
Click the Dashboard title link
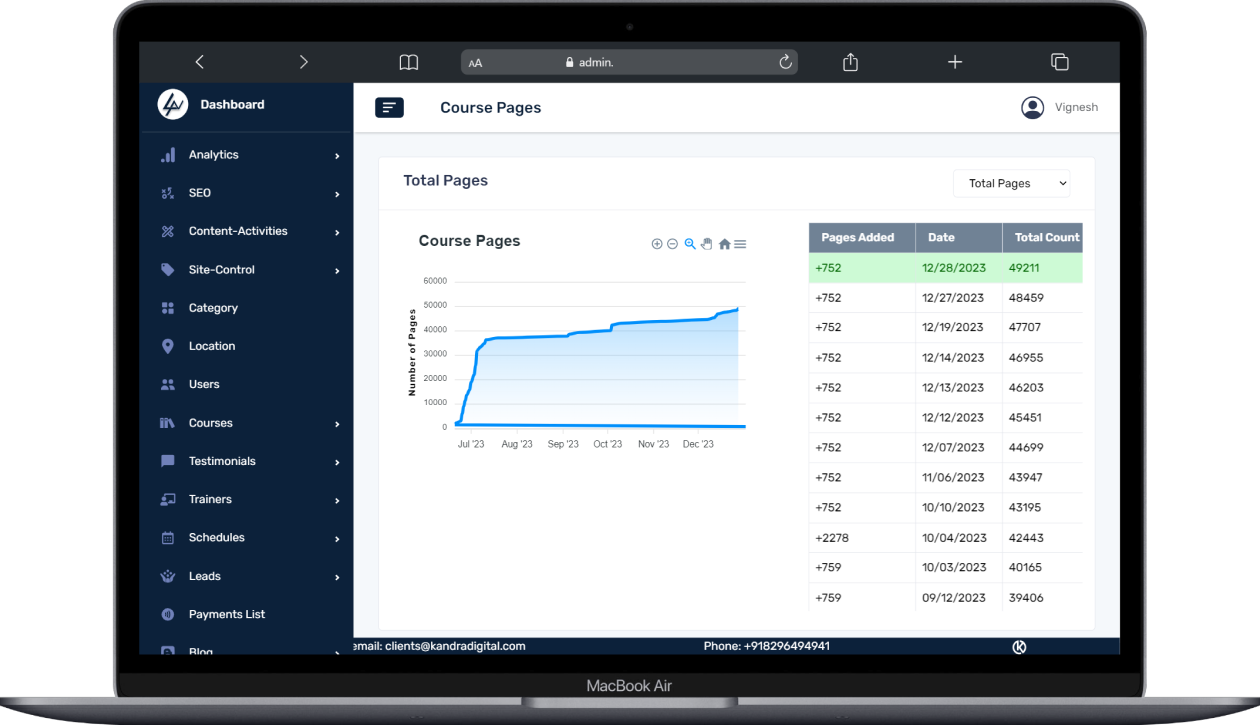click(232, 104)
